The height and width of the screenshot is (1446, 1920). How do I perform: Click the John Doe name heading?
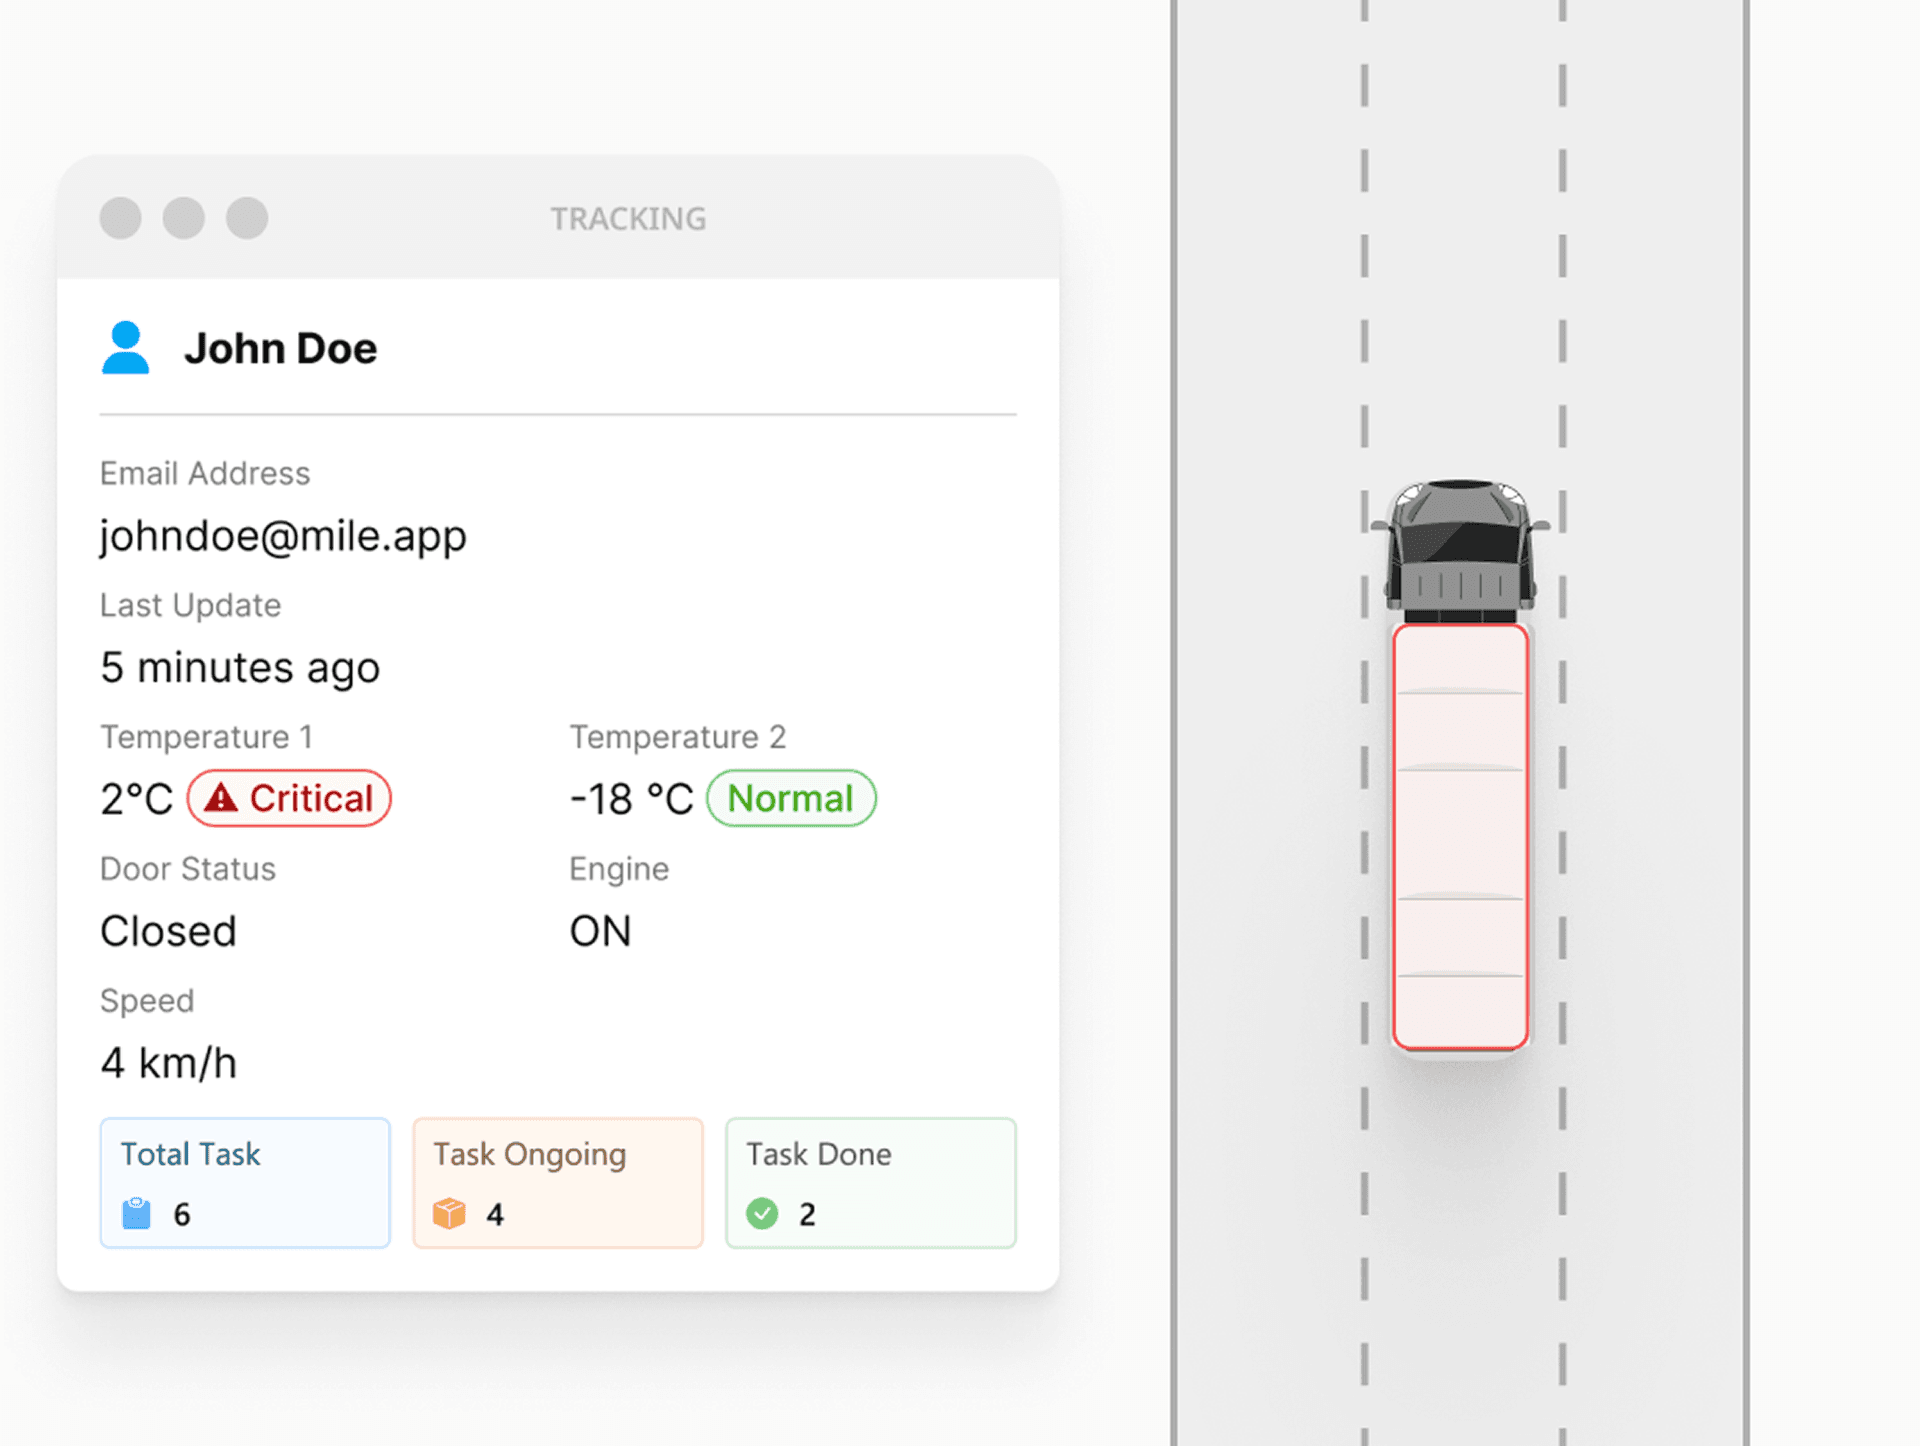click(281, 349)
